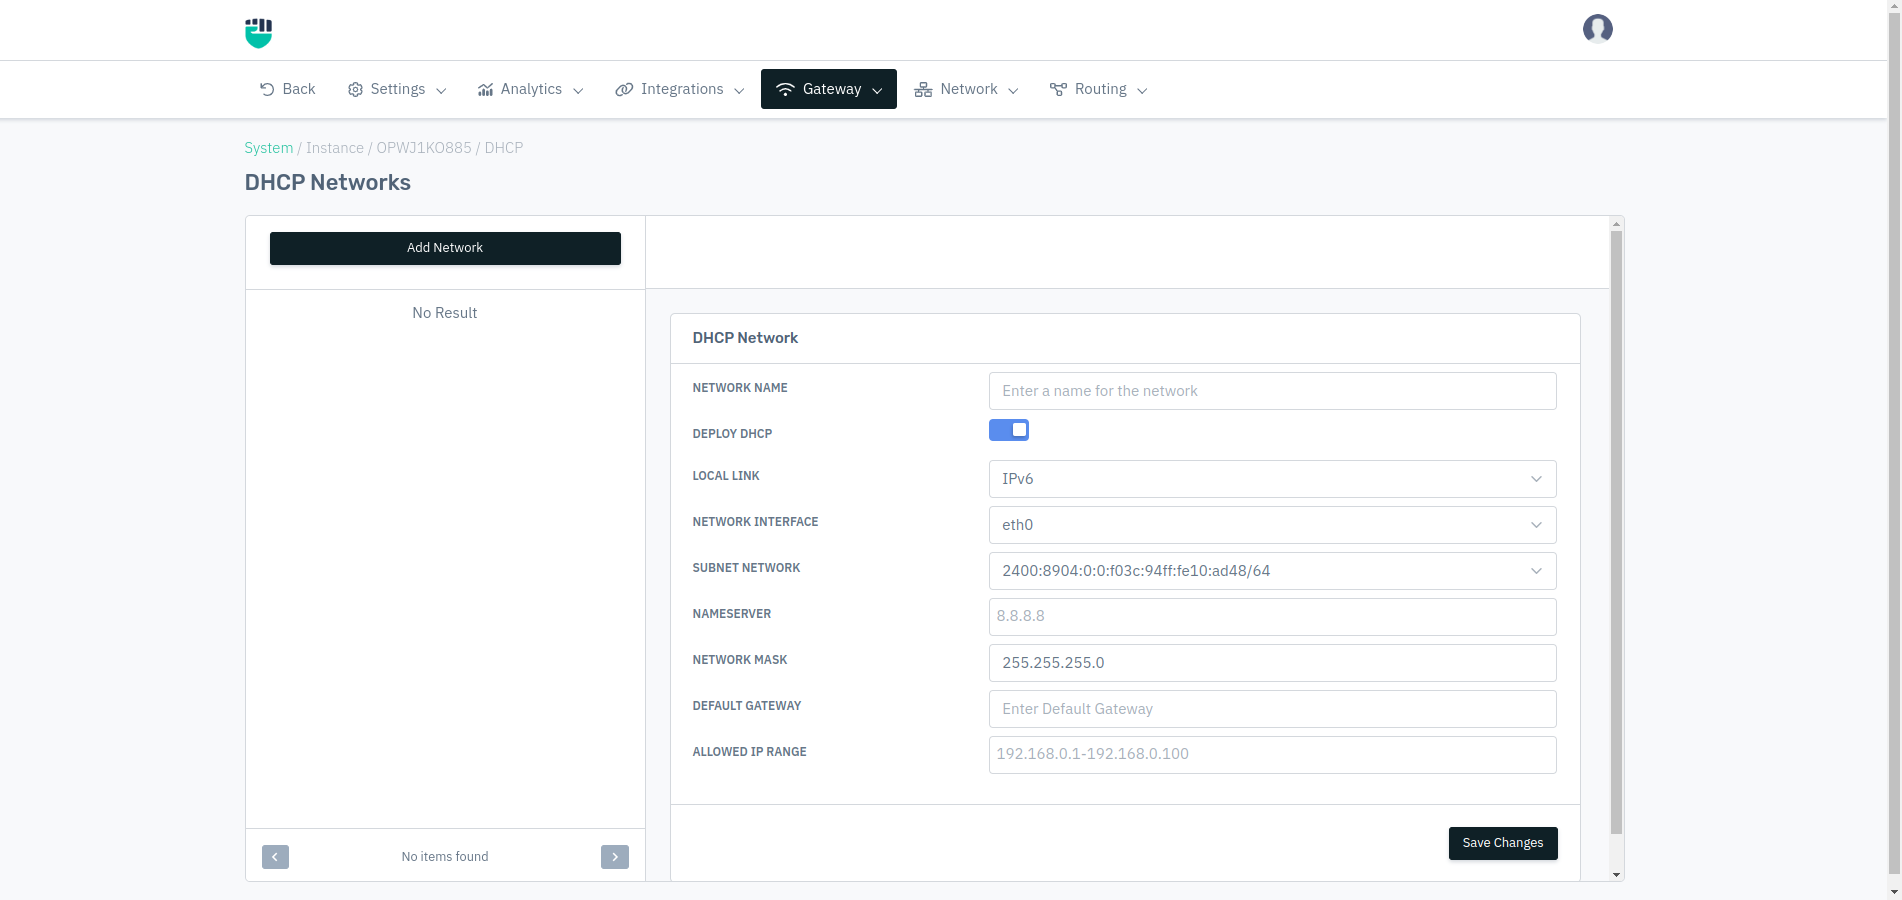Click the Back button
Image resolution: width=1902 pixels, height=900 pixels.
(288, 89)
